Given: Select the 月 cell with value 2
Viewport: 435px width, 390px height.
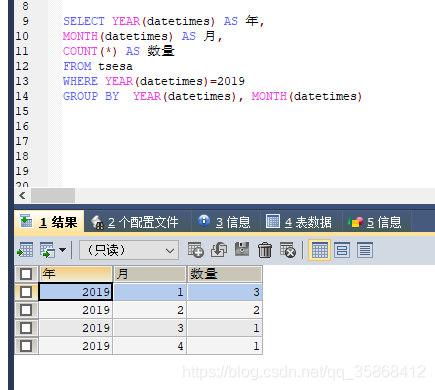Looking at the screenshot, I should [x=150, y=310].
